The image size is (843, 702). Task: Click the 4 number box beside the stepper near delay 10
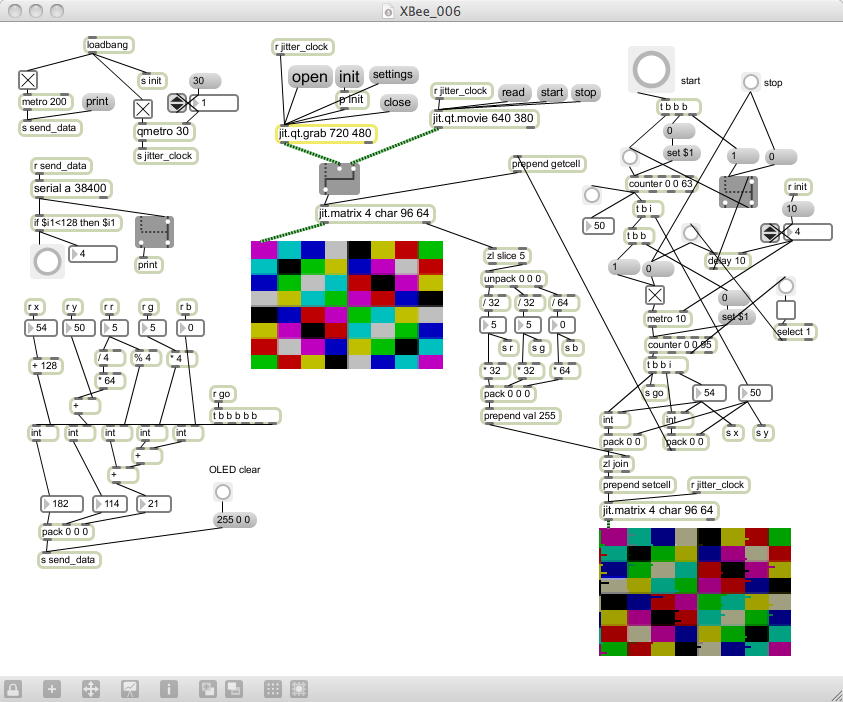point(808,232)
